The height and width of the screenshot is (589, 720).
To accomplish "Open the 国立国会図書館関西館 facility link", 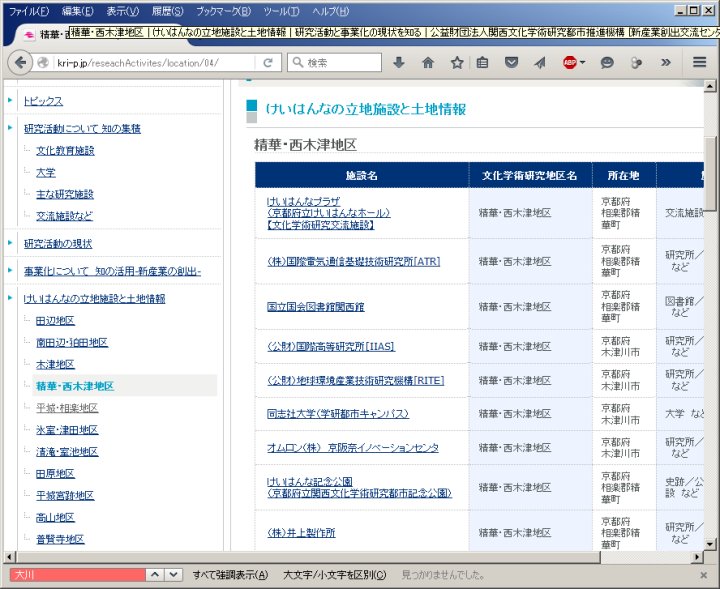I will coord(315,307).
